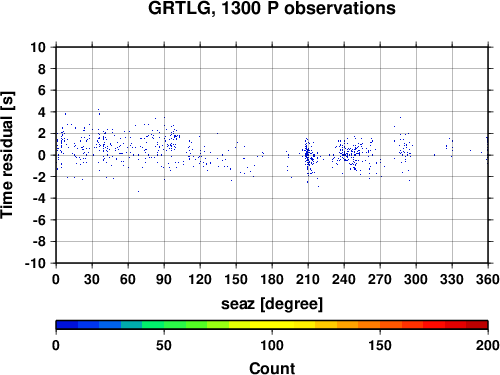Click the x-axis tick label 360
This screenshot has width=500, height=375.
[488, 279]
